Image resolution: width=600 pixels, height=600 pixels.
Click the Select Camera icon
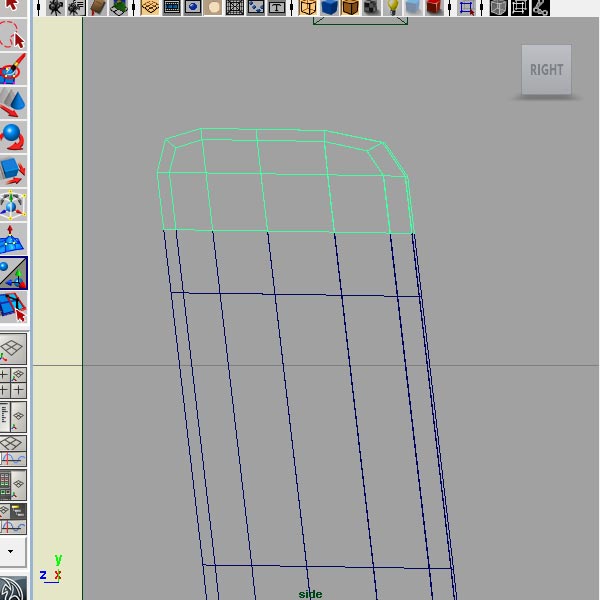click(55, 8)
